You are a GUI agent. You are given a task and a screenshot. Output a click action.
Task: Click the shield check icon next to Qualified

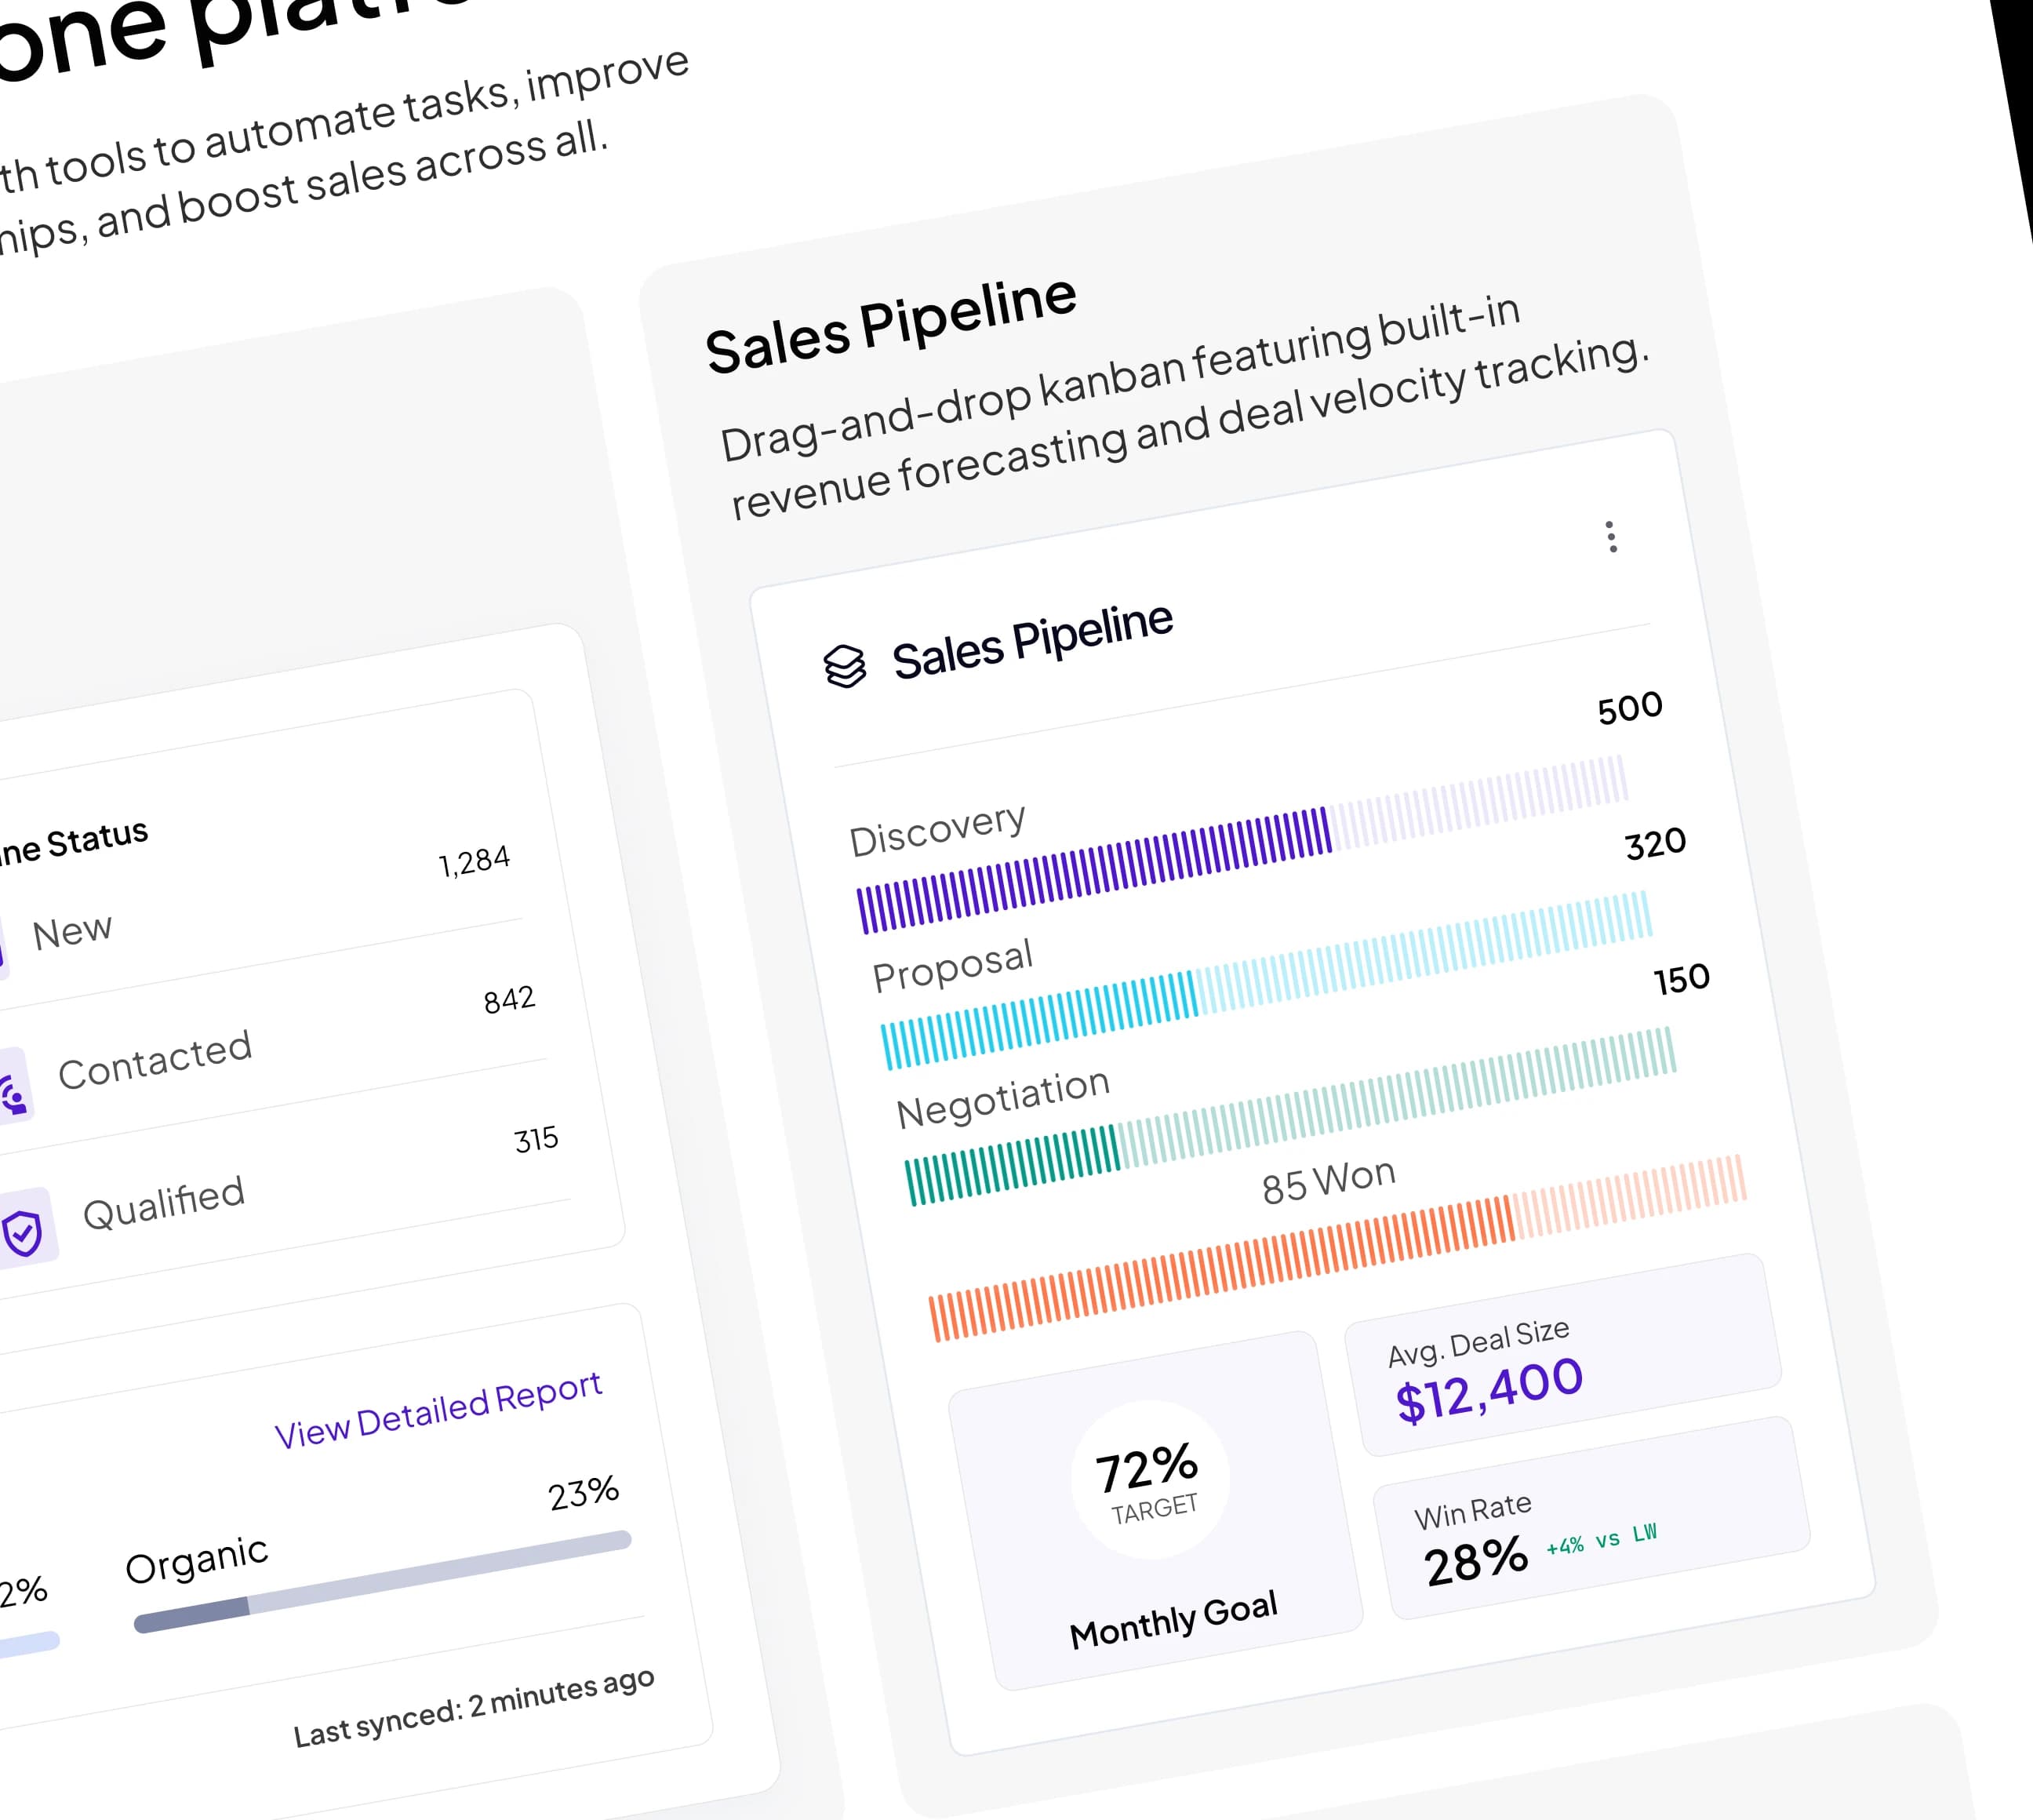22,1233
